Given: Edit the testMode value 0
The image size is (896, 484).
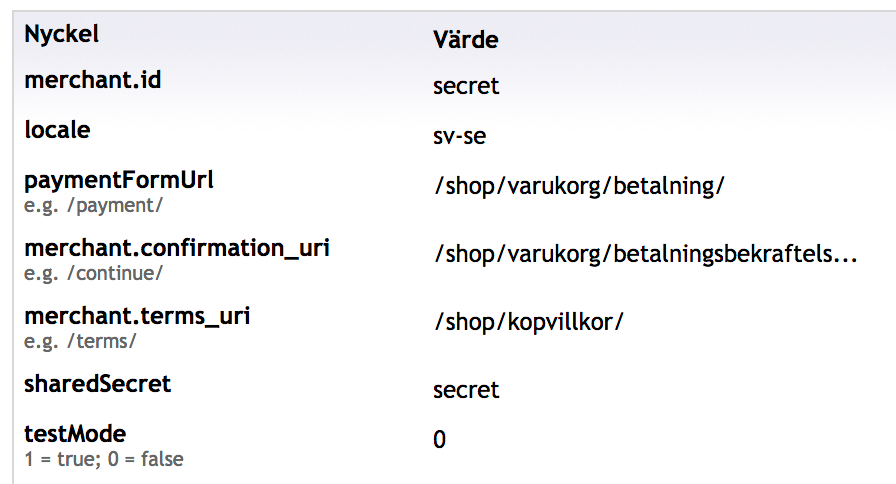Looking at the screenshot, I should click(x=439, y=439).
